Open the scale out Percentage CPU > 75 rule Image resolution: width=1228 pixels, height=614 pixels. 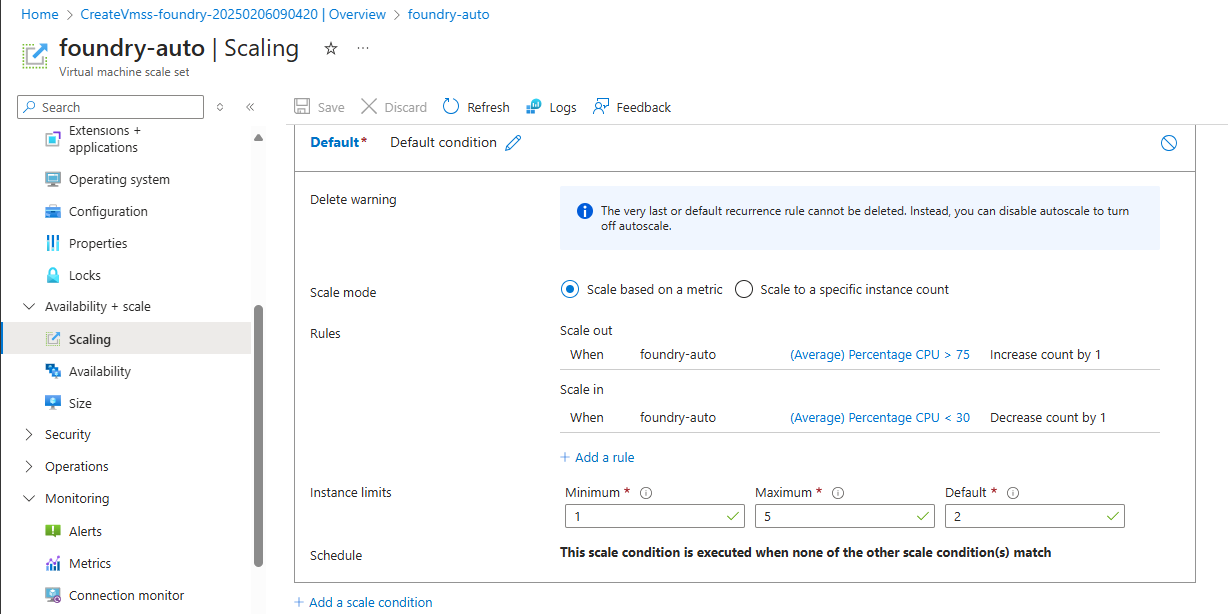(880, 355)
